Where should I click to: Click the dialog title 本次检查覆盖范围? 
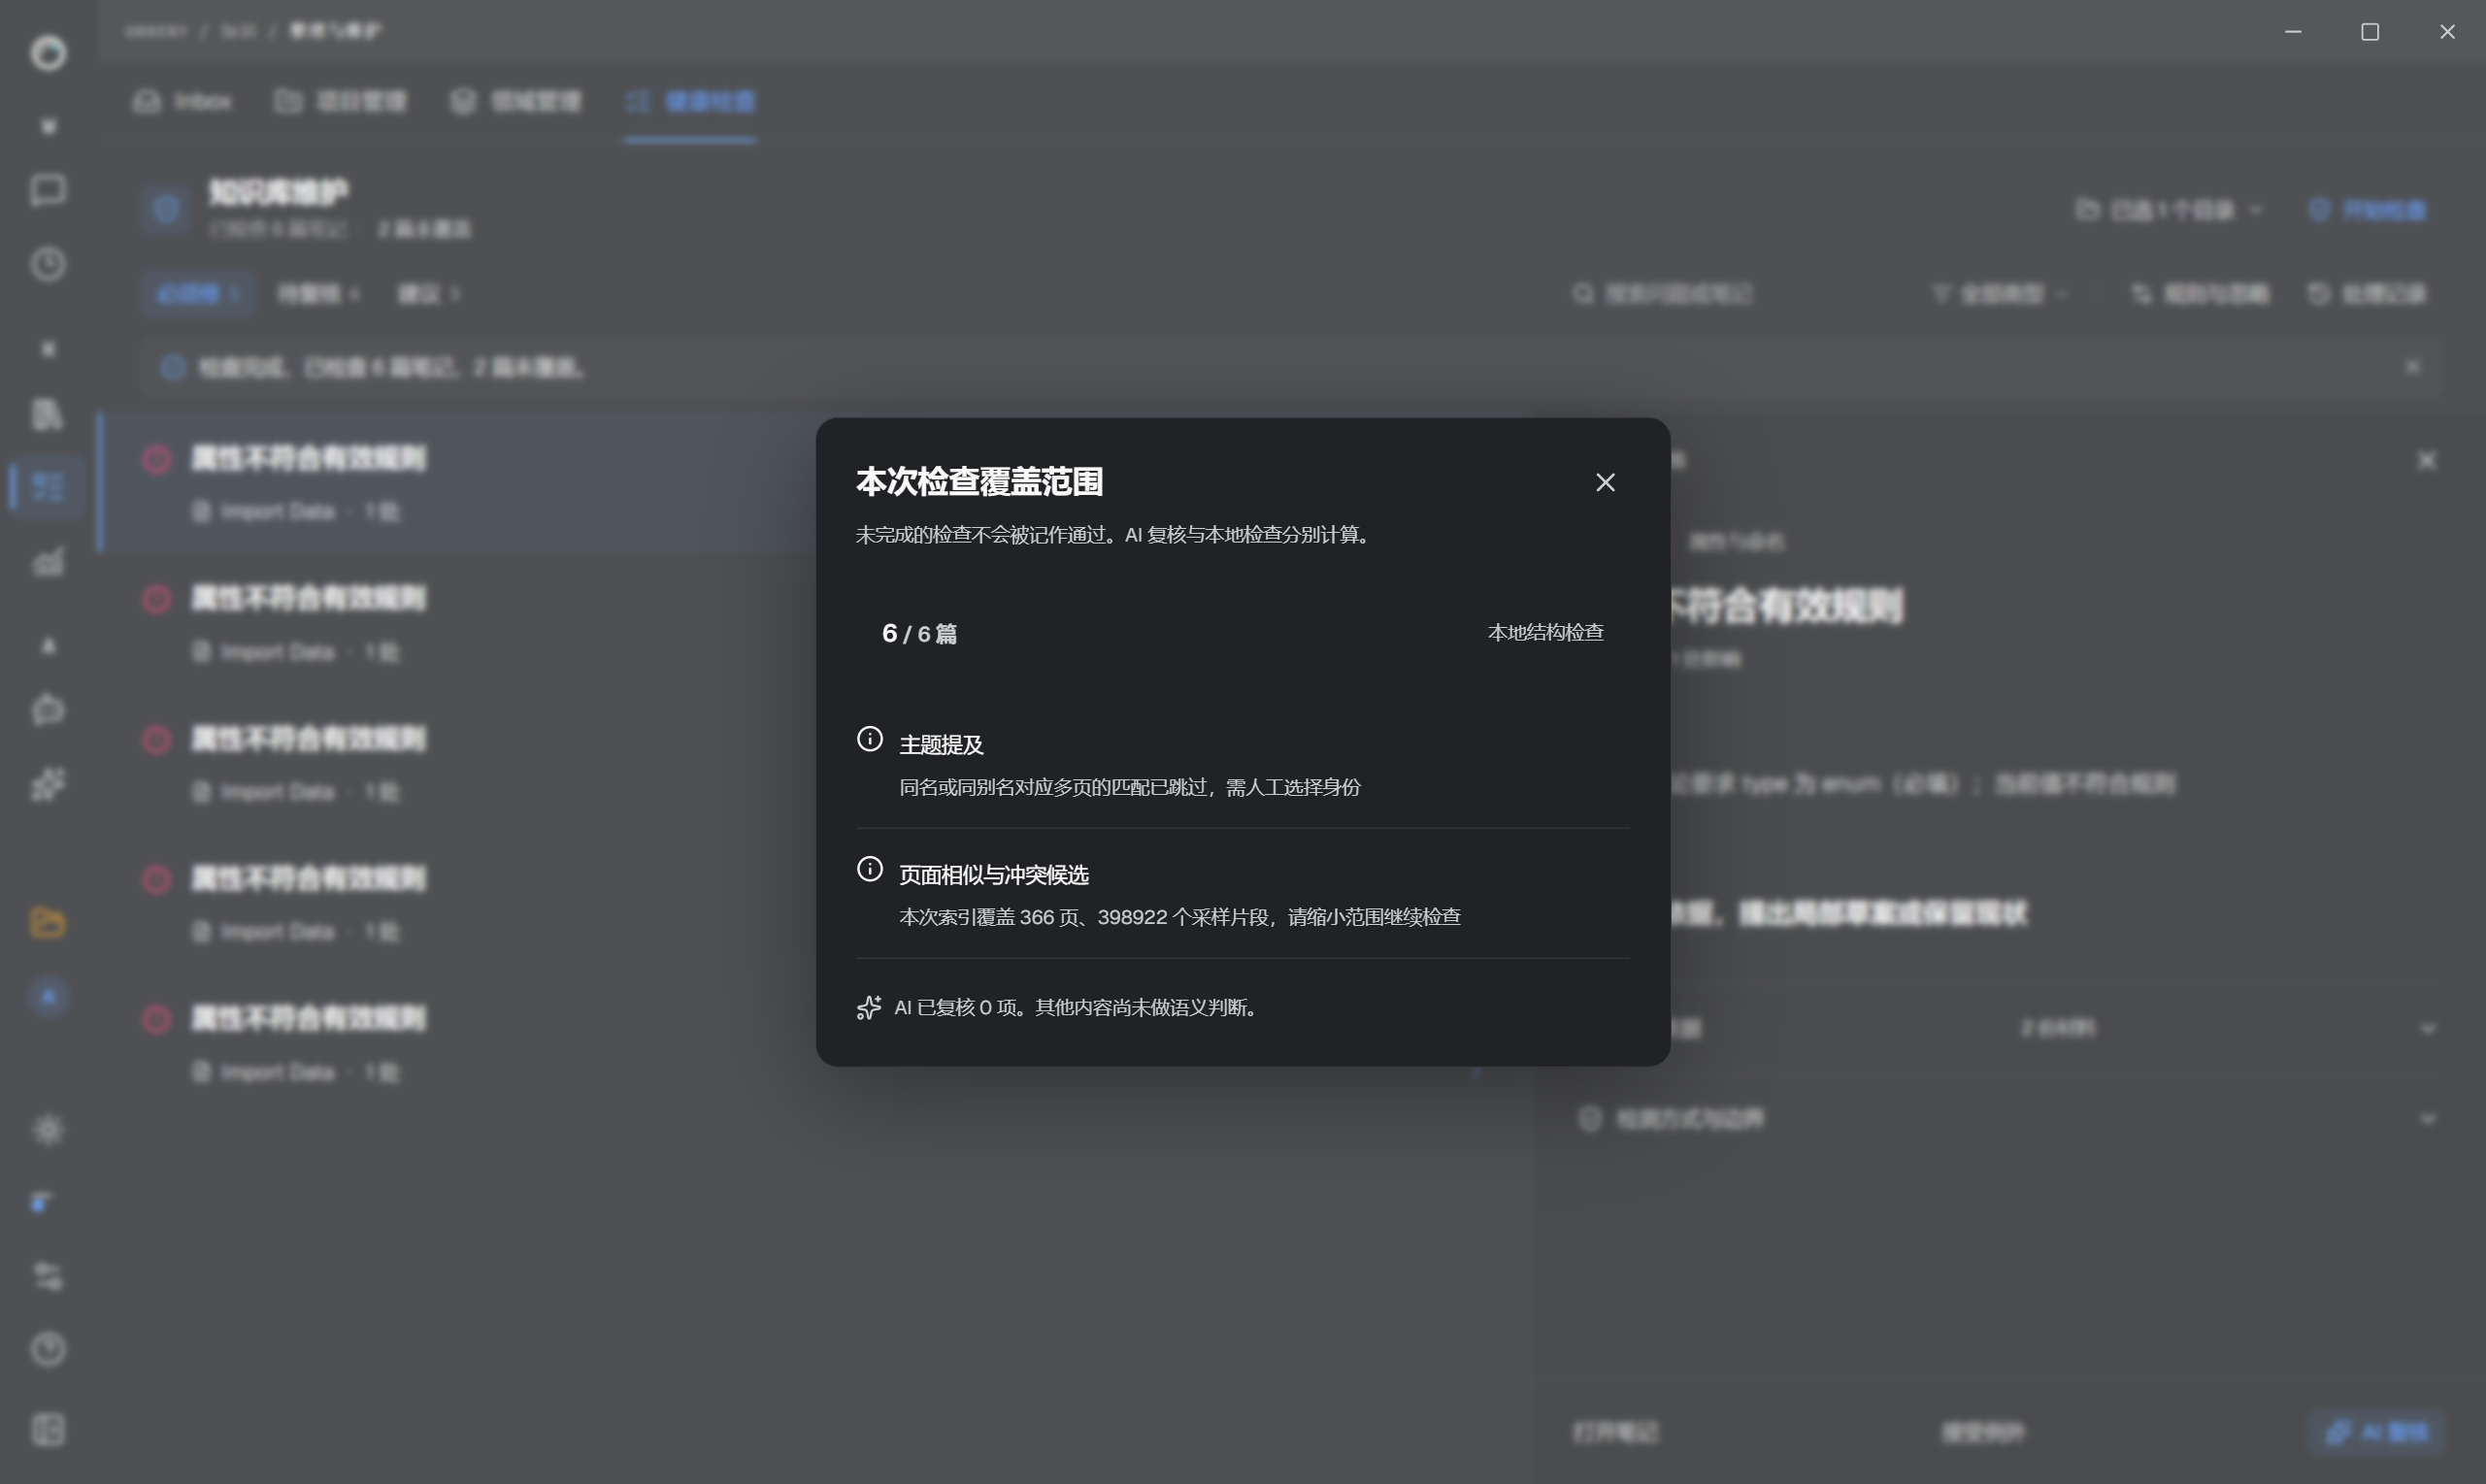979,481
